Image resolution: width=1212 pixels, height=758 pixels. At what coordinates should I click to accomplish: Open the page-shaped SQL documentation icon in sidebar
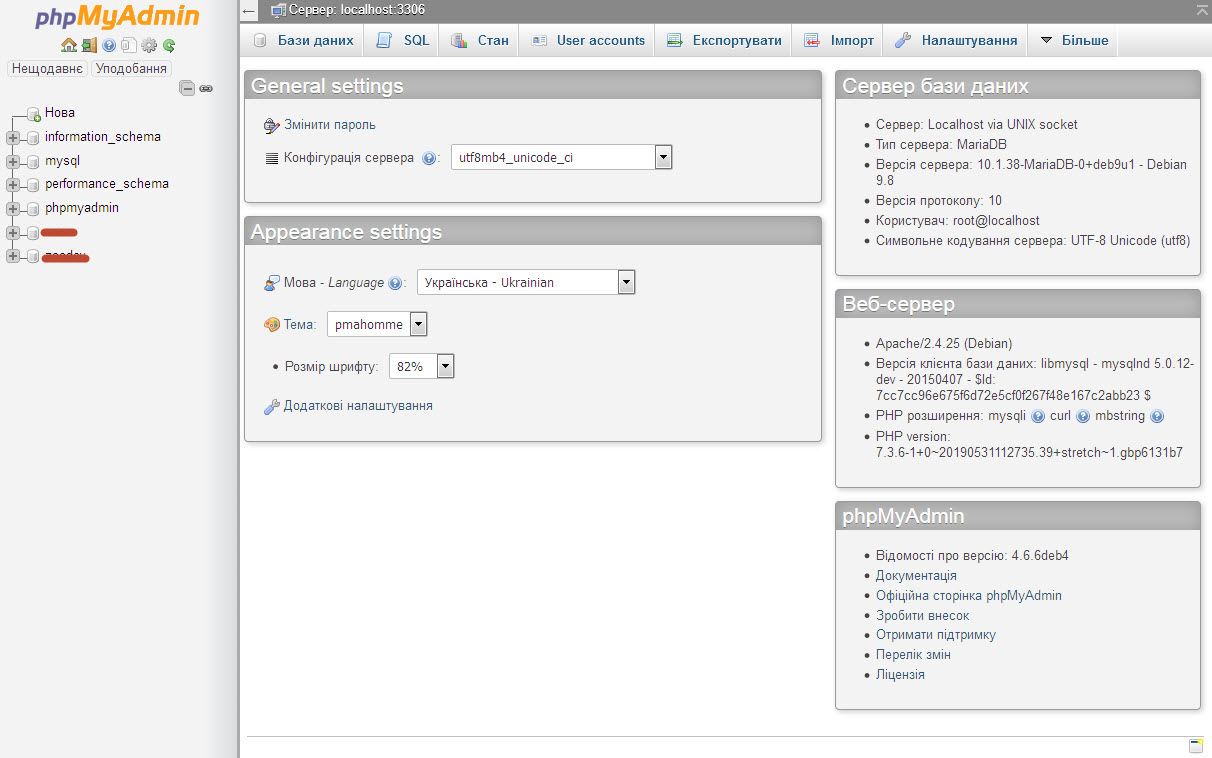point(128,45)
